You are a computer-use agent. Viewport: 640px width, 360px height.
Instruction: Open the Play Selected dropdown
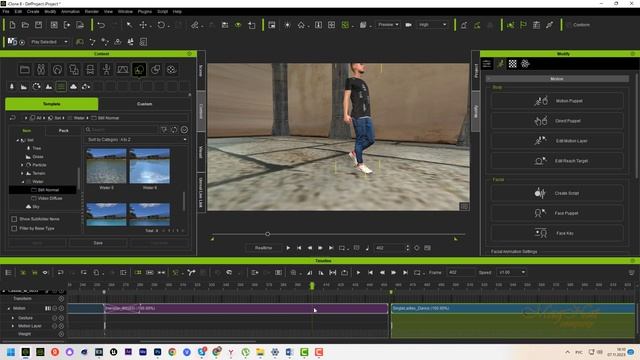coord(49,42)
